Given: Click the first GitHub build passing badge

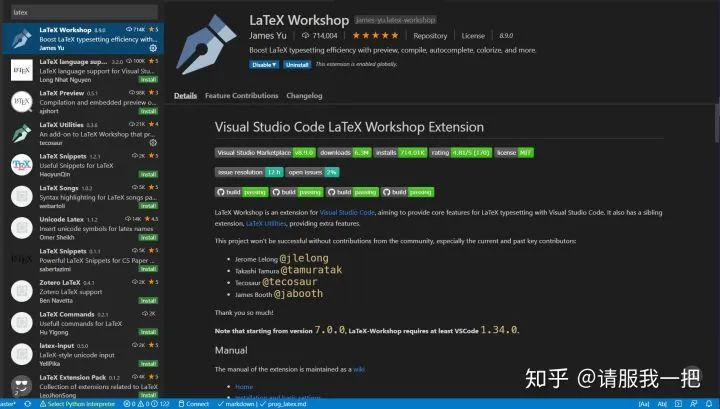Looking at the screenshot, I should 242,192.
